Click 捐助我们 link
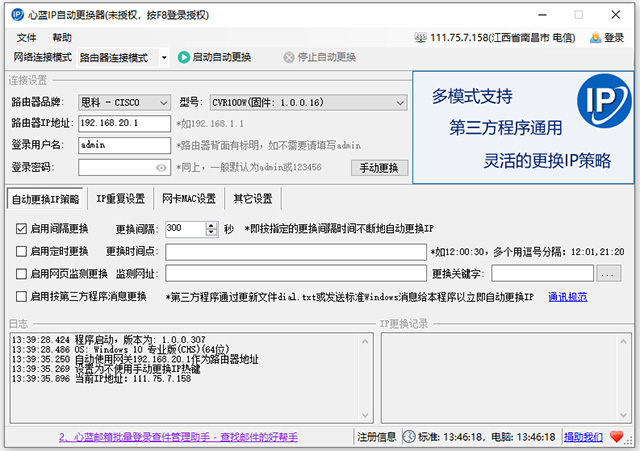This screenshot has width=640, height=451. click(x=583, y=437)
